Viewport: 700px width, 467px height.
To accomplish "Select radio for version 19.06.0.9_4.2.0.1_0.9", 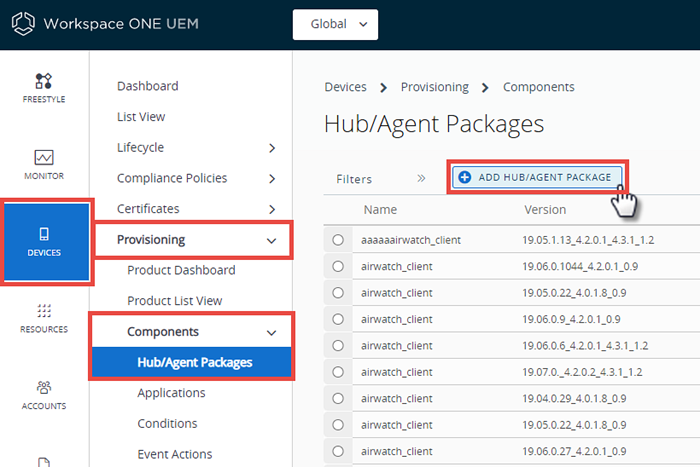I will pyautogui.click(x=338, y=319).
